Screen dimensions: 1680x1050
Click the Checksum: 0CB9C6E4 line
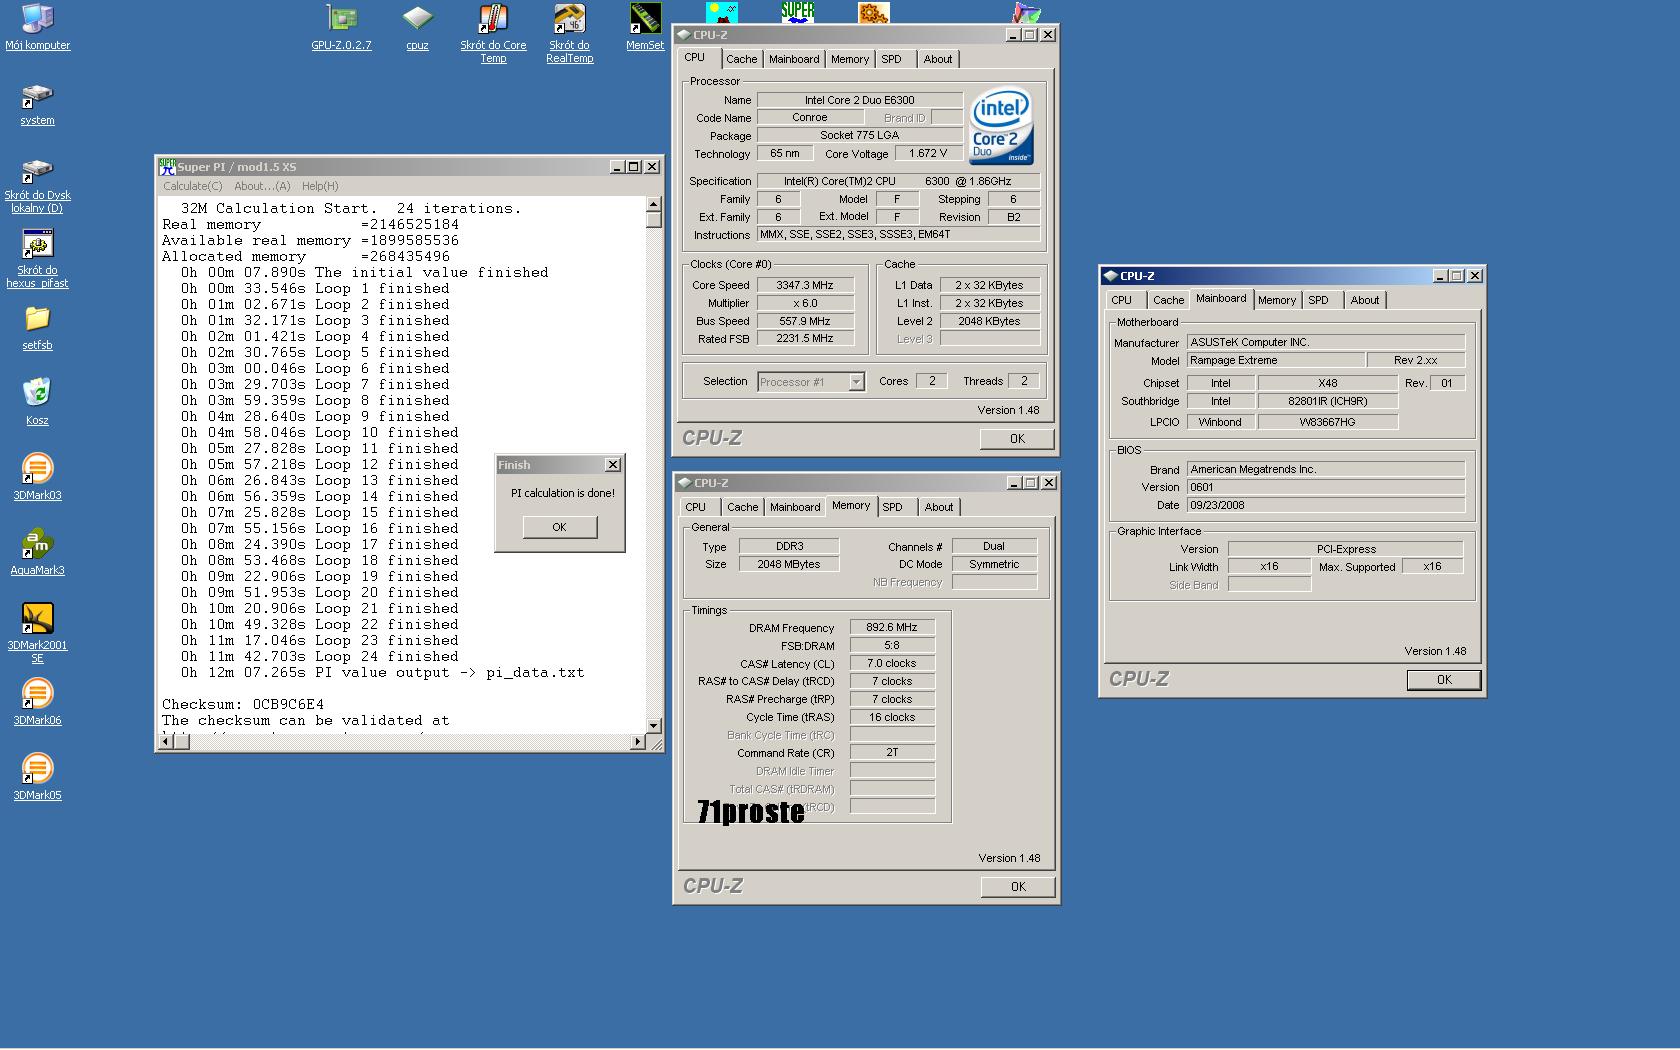243,704
